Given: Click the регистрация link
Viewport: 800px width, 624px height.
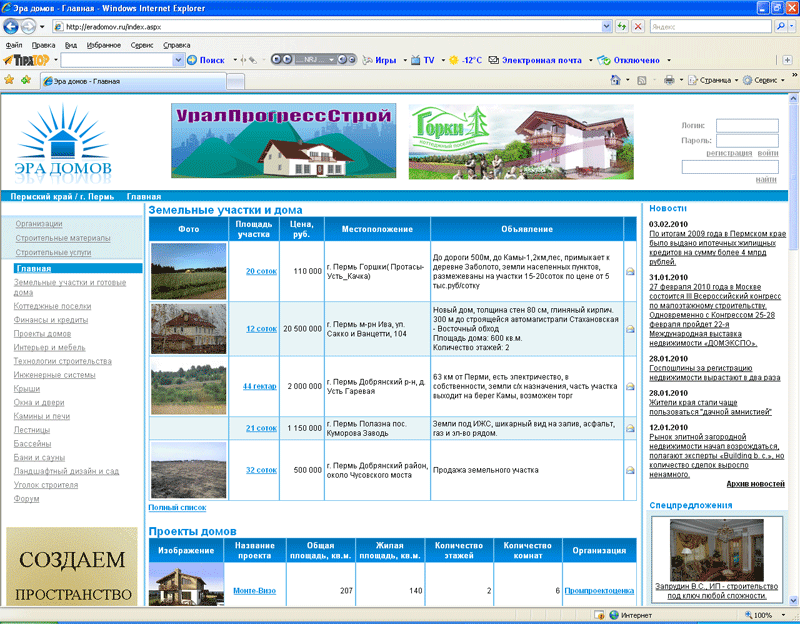Looking at the screenshot, I should tap(728, 153).
